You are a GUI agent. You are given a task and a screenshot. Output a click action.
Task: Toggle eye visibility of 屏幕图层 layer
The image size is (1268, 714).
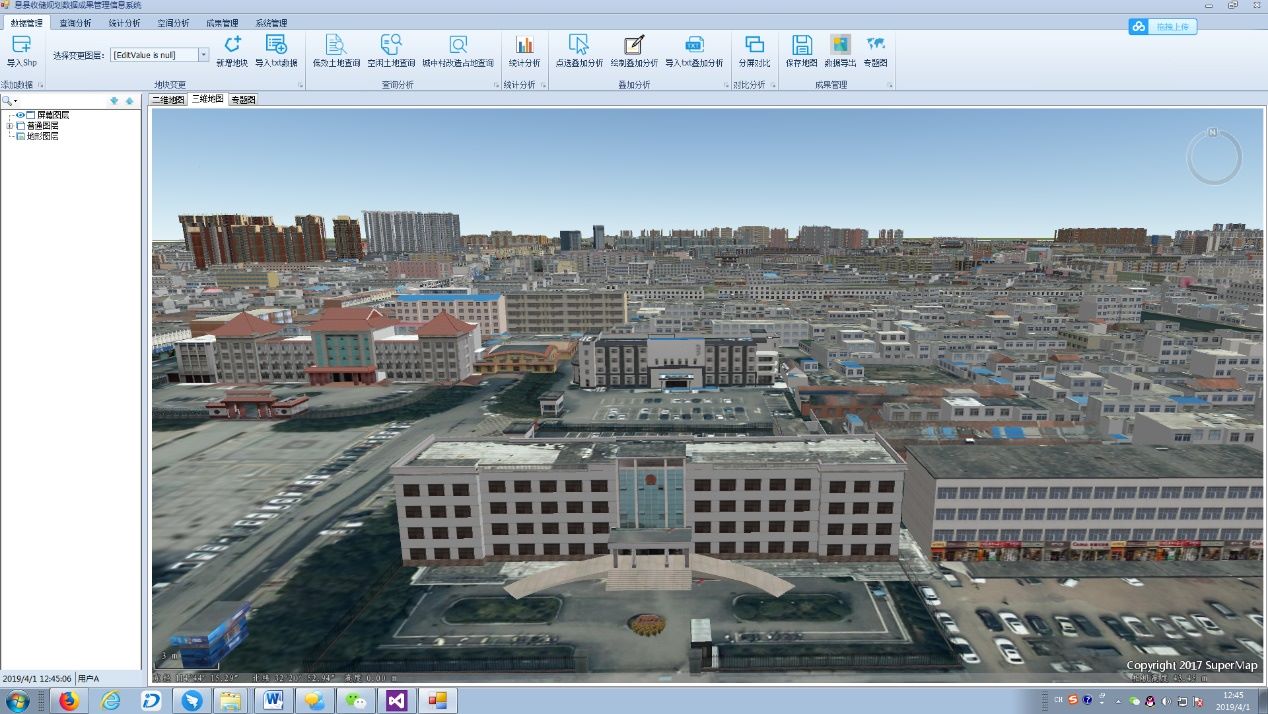(20, 115)
